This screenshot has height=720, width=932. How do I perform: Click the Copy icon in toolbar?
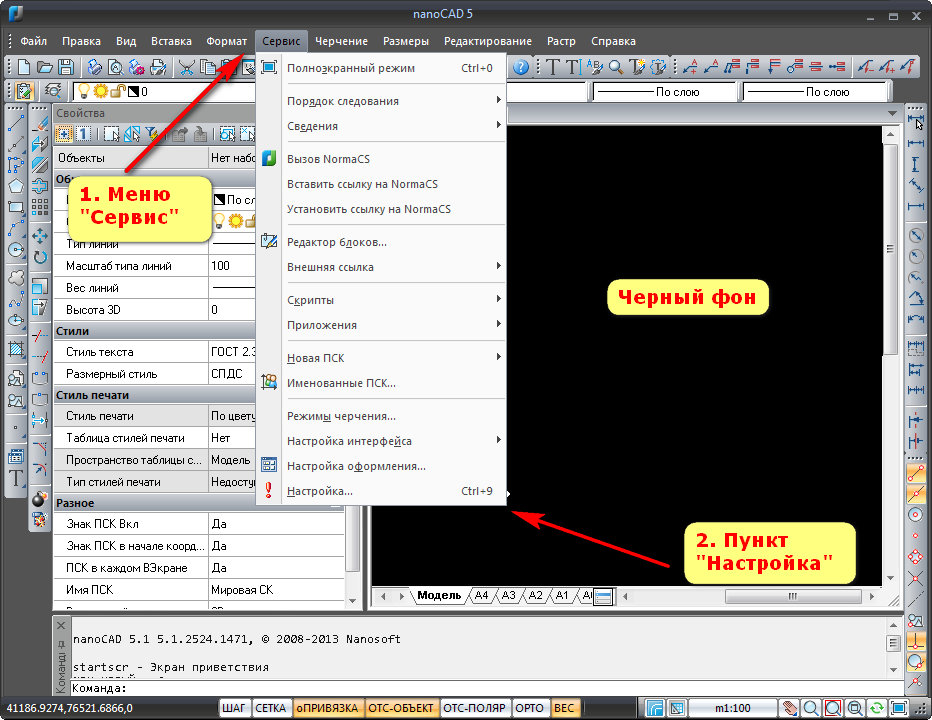[207, 67]
